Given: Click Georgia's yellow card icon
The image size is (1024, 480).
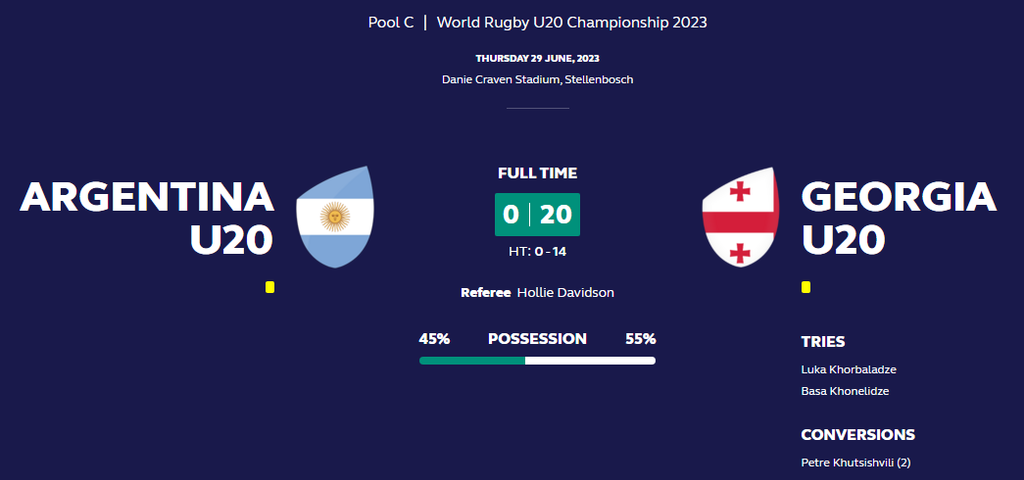Looking at the screenshot, I should tap(806, 287).
